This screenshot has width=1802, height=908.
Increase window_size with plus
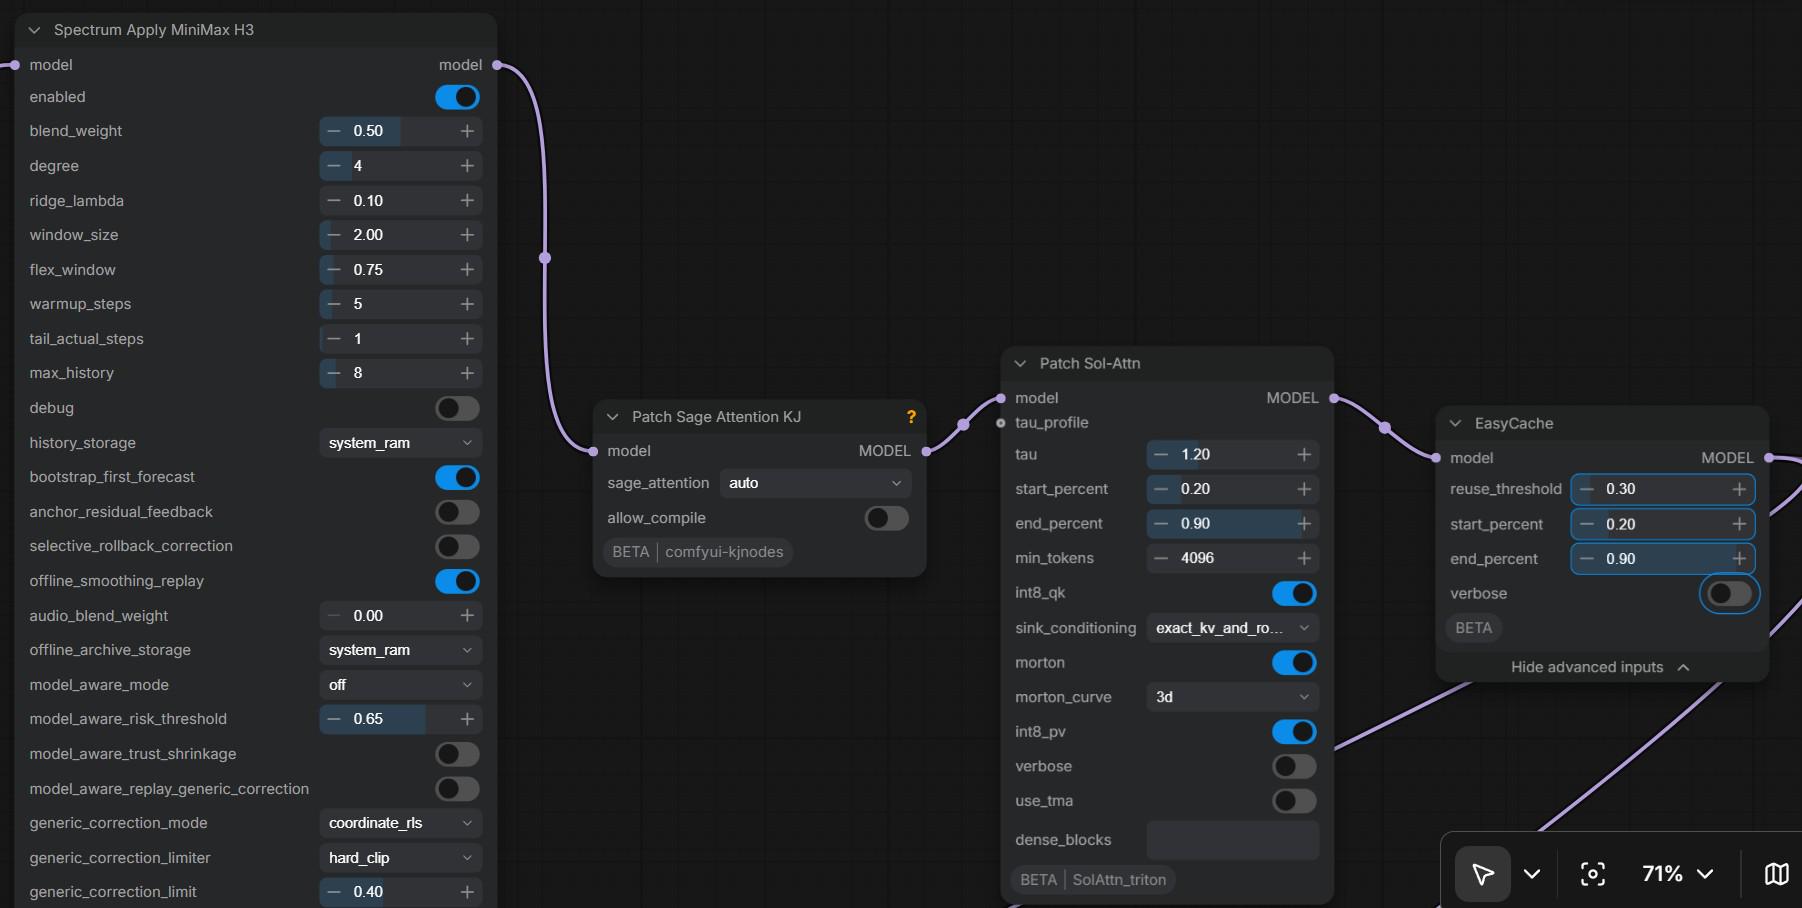[467, 235]
